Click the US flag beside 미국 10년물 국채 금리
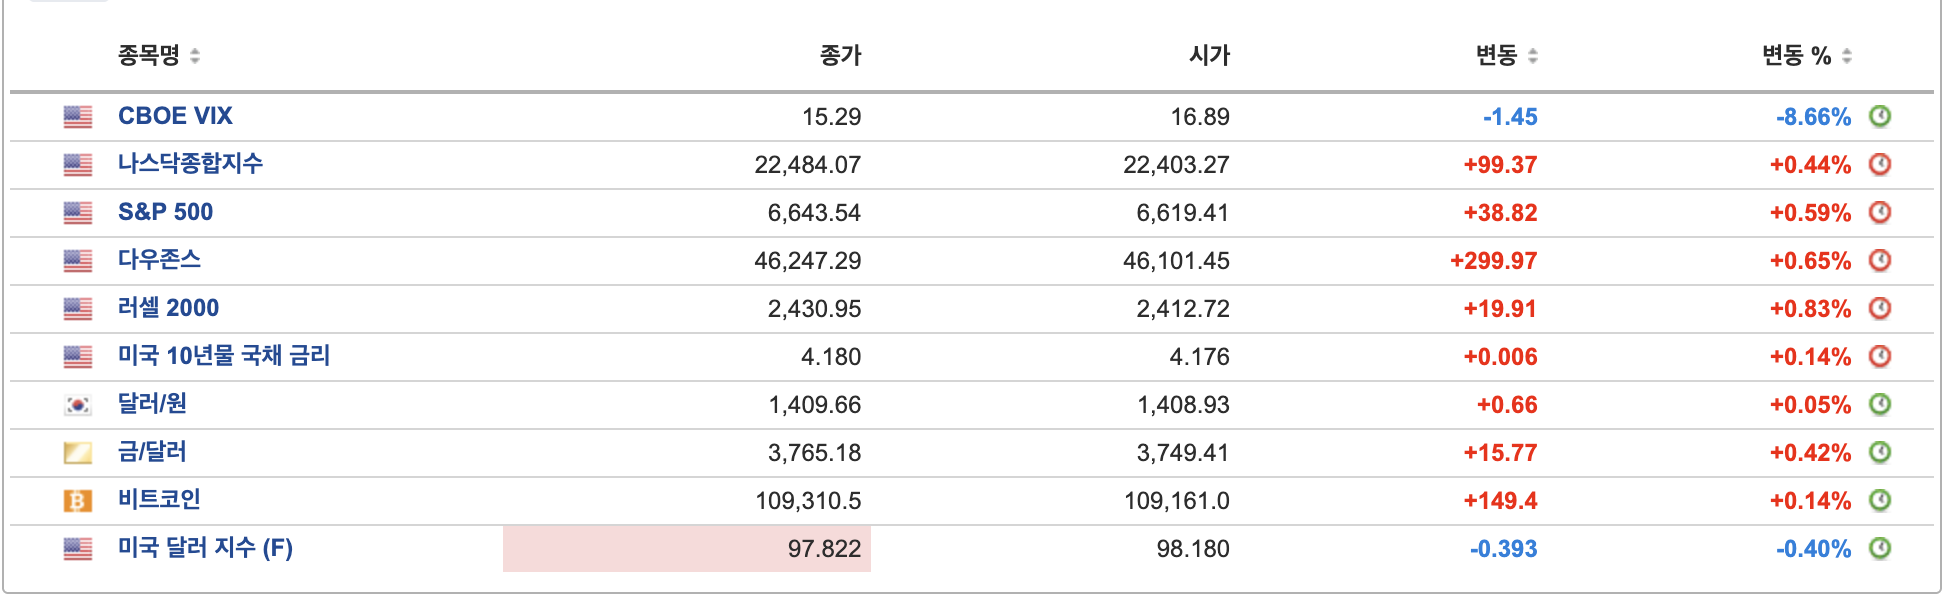The width and height of the screenshot is (1948, 602). click(x=78, y=356)
